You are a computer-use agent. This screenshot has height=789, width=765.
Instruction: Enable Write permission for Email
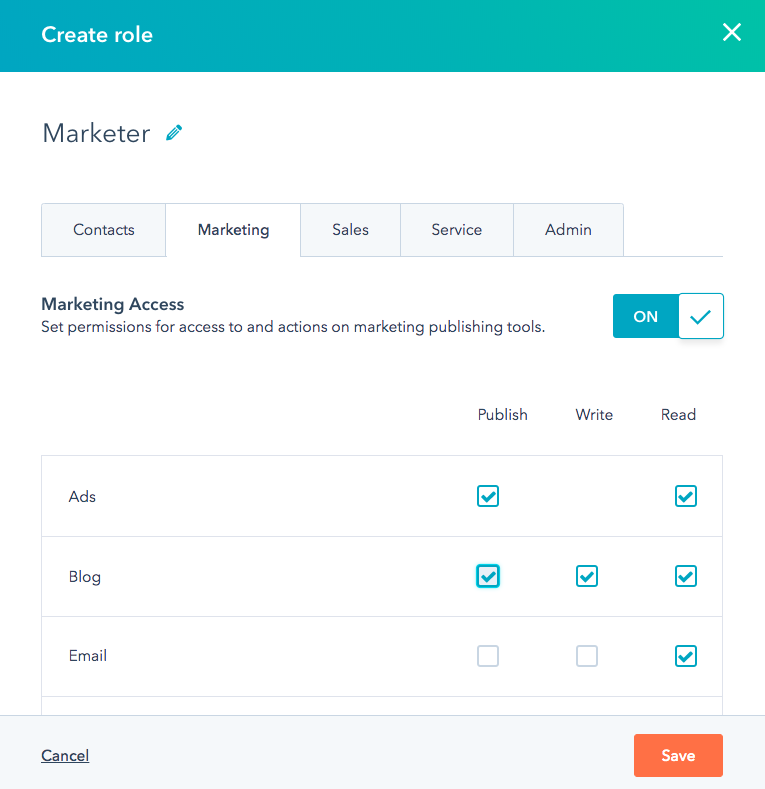[x=587, y=656]
